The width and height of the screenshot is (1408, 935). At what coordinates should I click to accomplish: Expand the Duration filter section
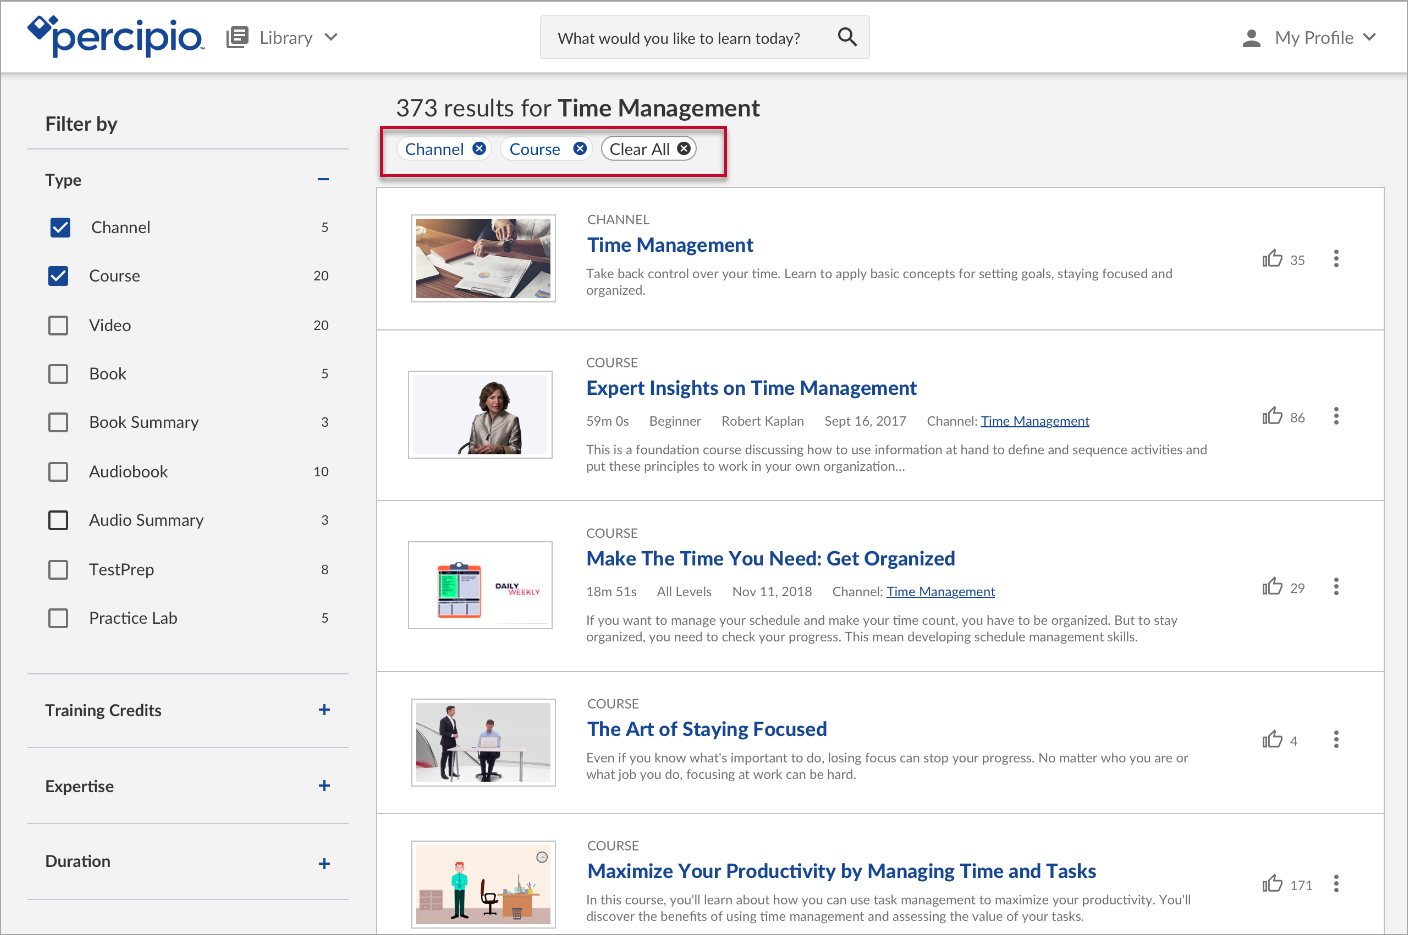[324, 863]
